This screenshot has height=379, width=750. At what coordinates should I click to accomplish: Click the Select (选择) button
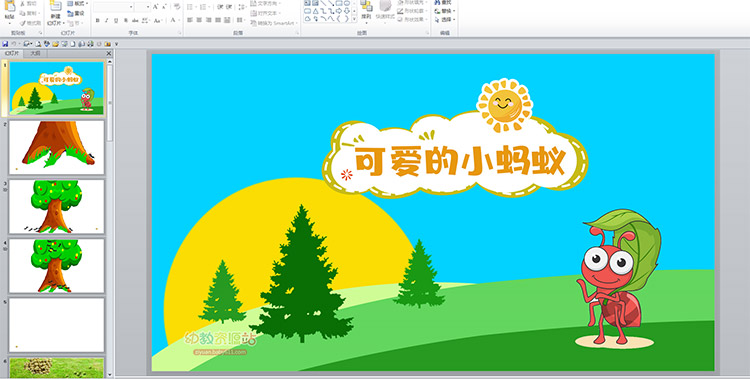[445, 20]
